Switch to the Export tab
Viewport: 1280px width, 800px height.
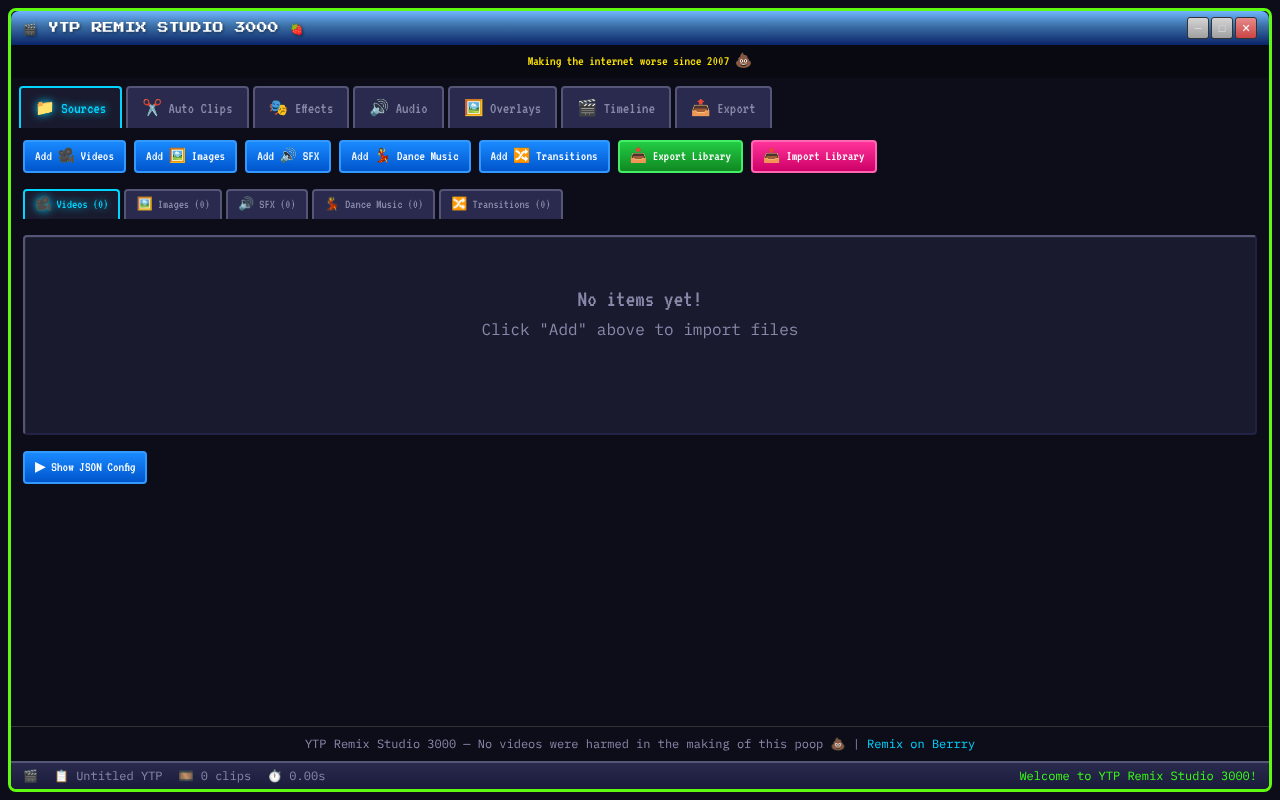click(x=723, y=108)
